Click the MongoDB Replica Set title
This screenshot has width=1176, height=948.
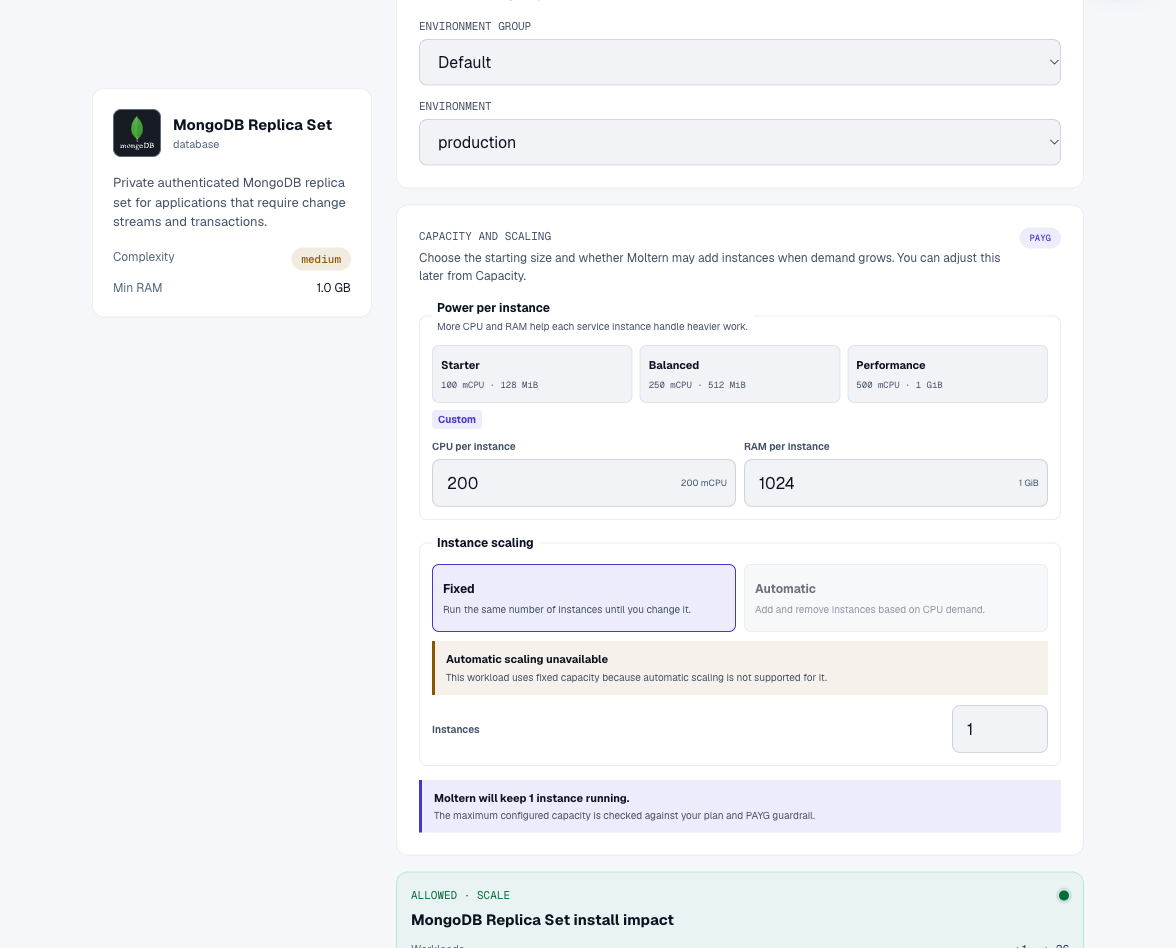pos(252,124)
